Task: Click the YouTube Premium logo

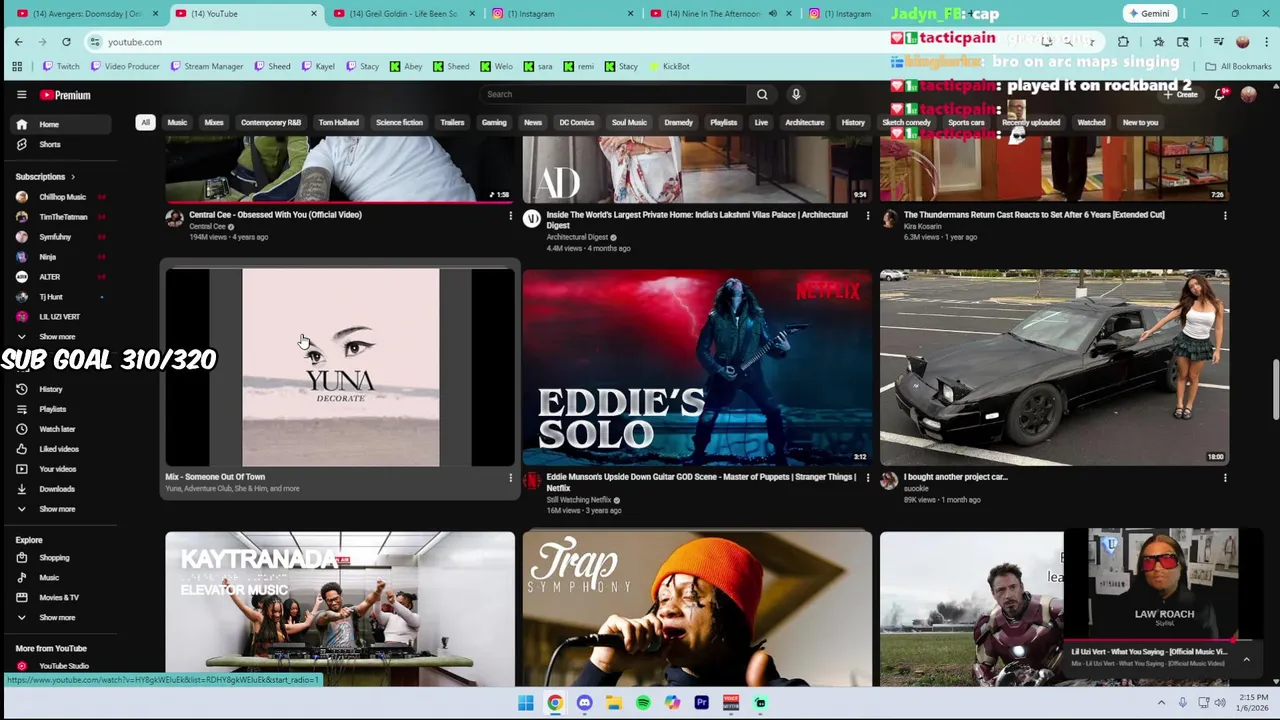Action: pyautogui.click(x=65, y=95)
